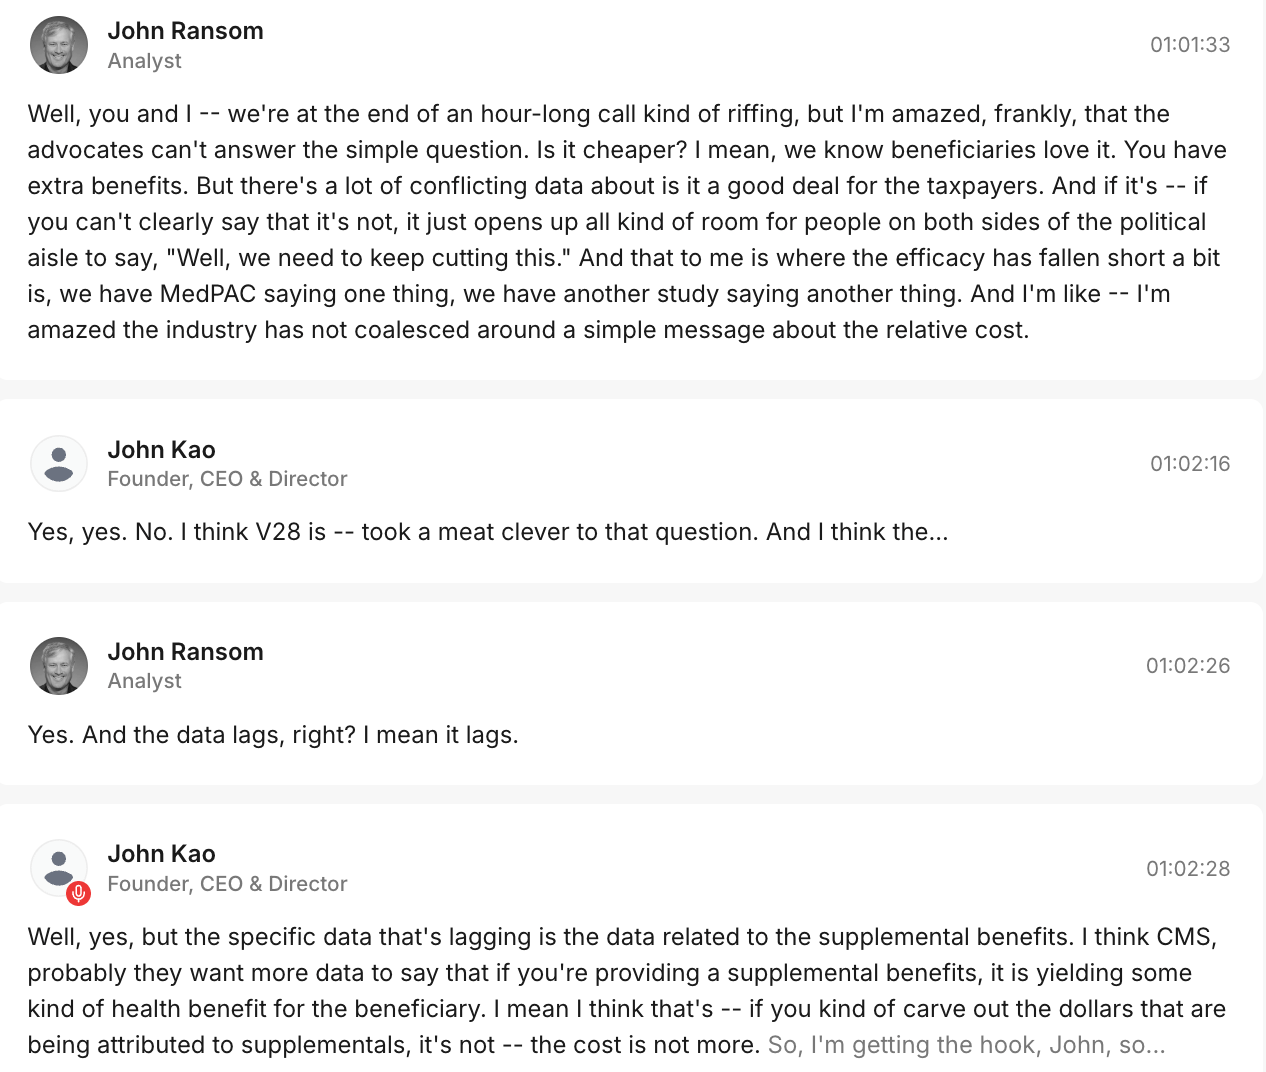Click the red microphone badge on John Kao's avatar

click(79, 893)
